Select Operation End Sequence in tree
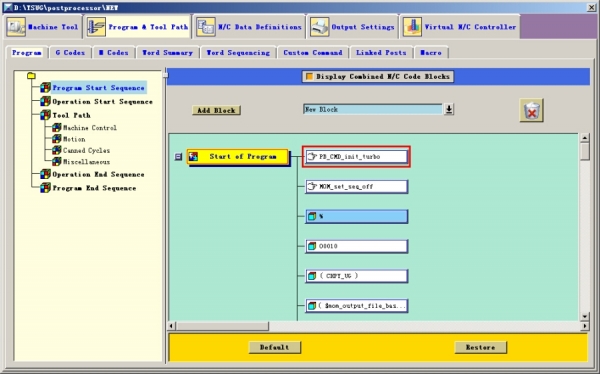 [x=98, y=175]
